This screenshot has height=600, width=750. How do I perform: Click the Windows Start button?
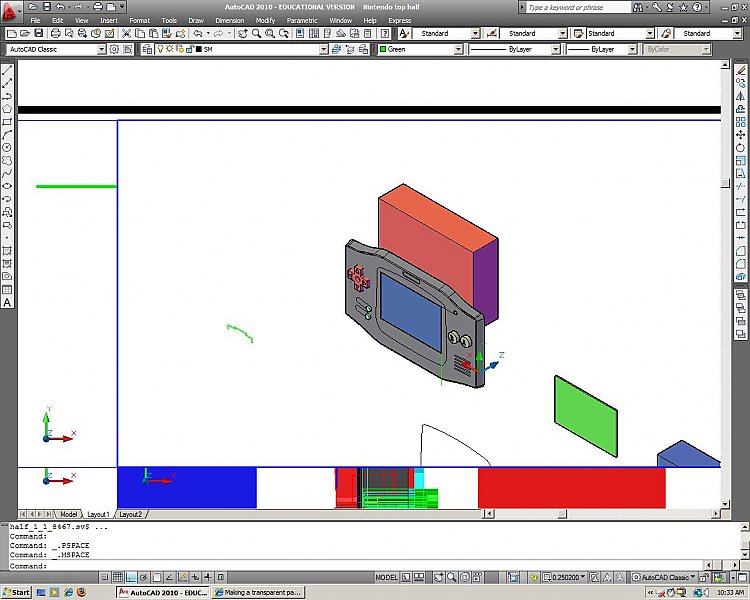16,592
